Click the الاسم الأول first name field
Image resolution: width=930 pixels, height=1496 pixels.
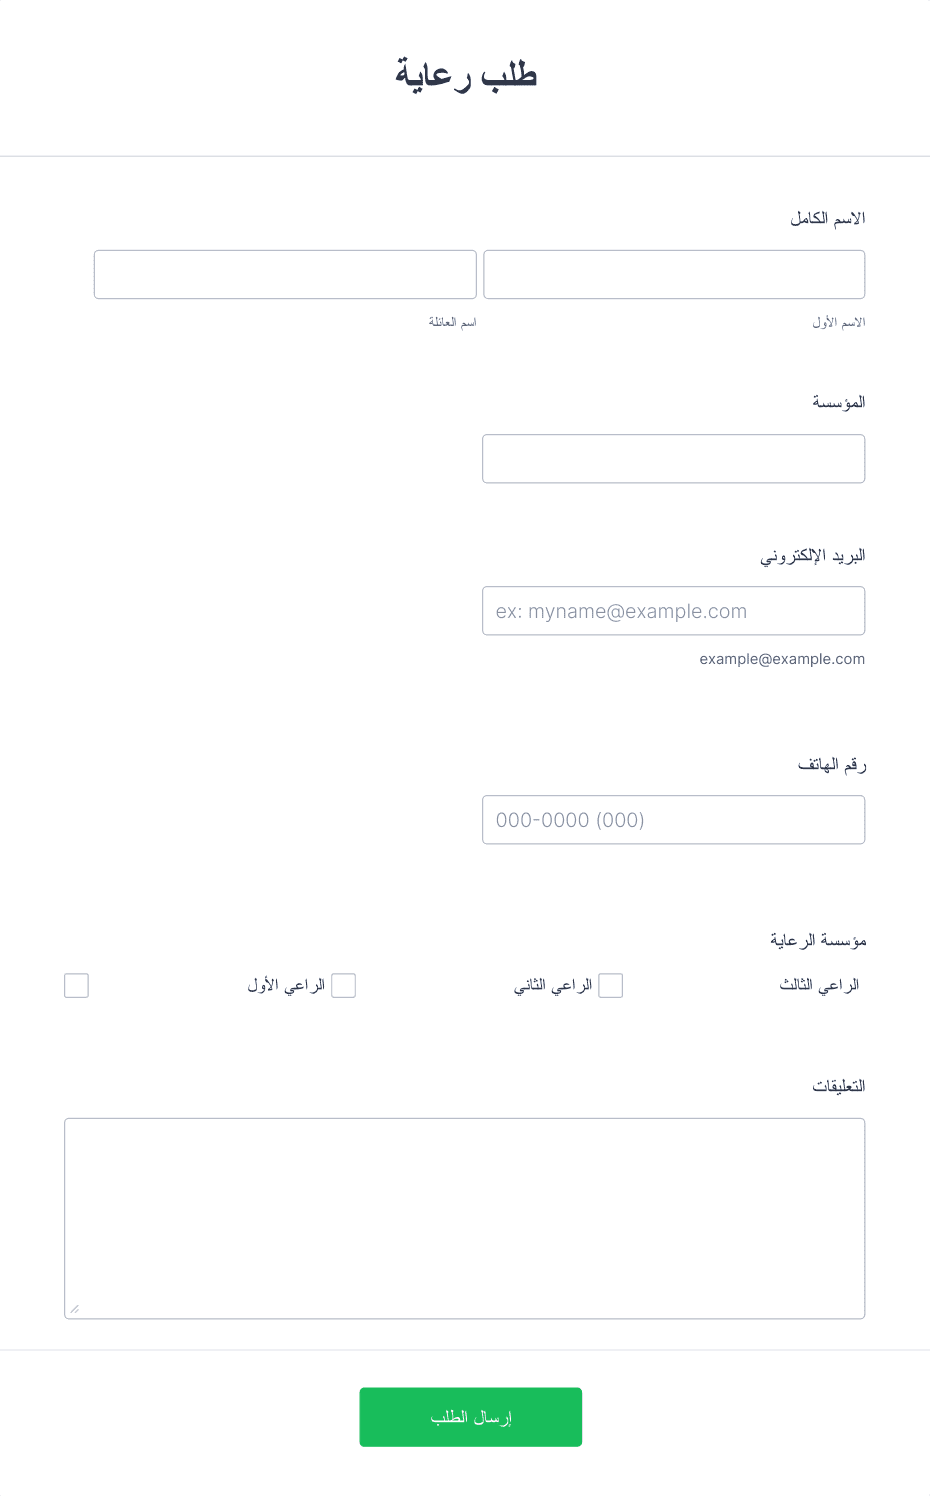674,274
